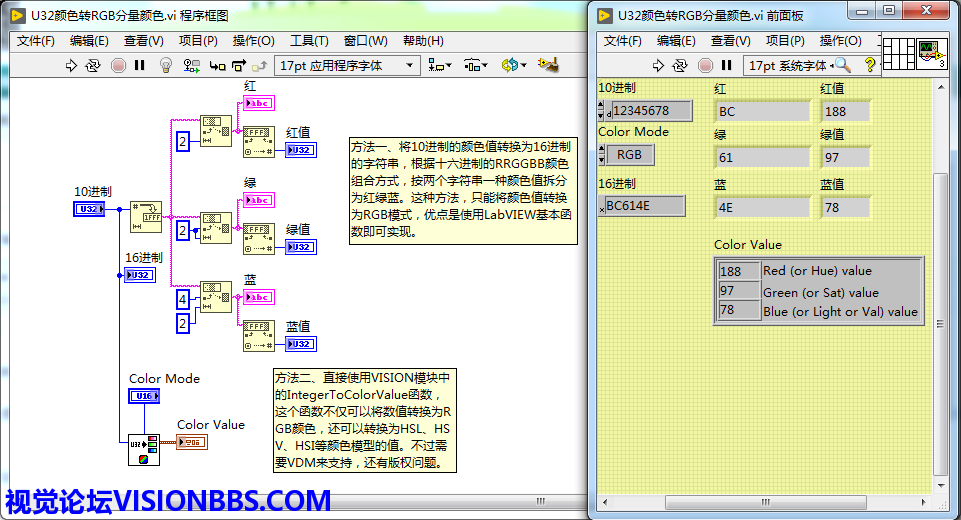This screenshot has width=961, height=520.
Task: Click the Color Mode RGB selector
Action: click(x=629, y=155)
